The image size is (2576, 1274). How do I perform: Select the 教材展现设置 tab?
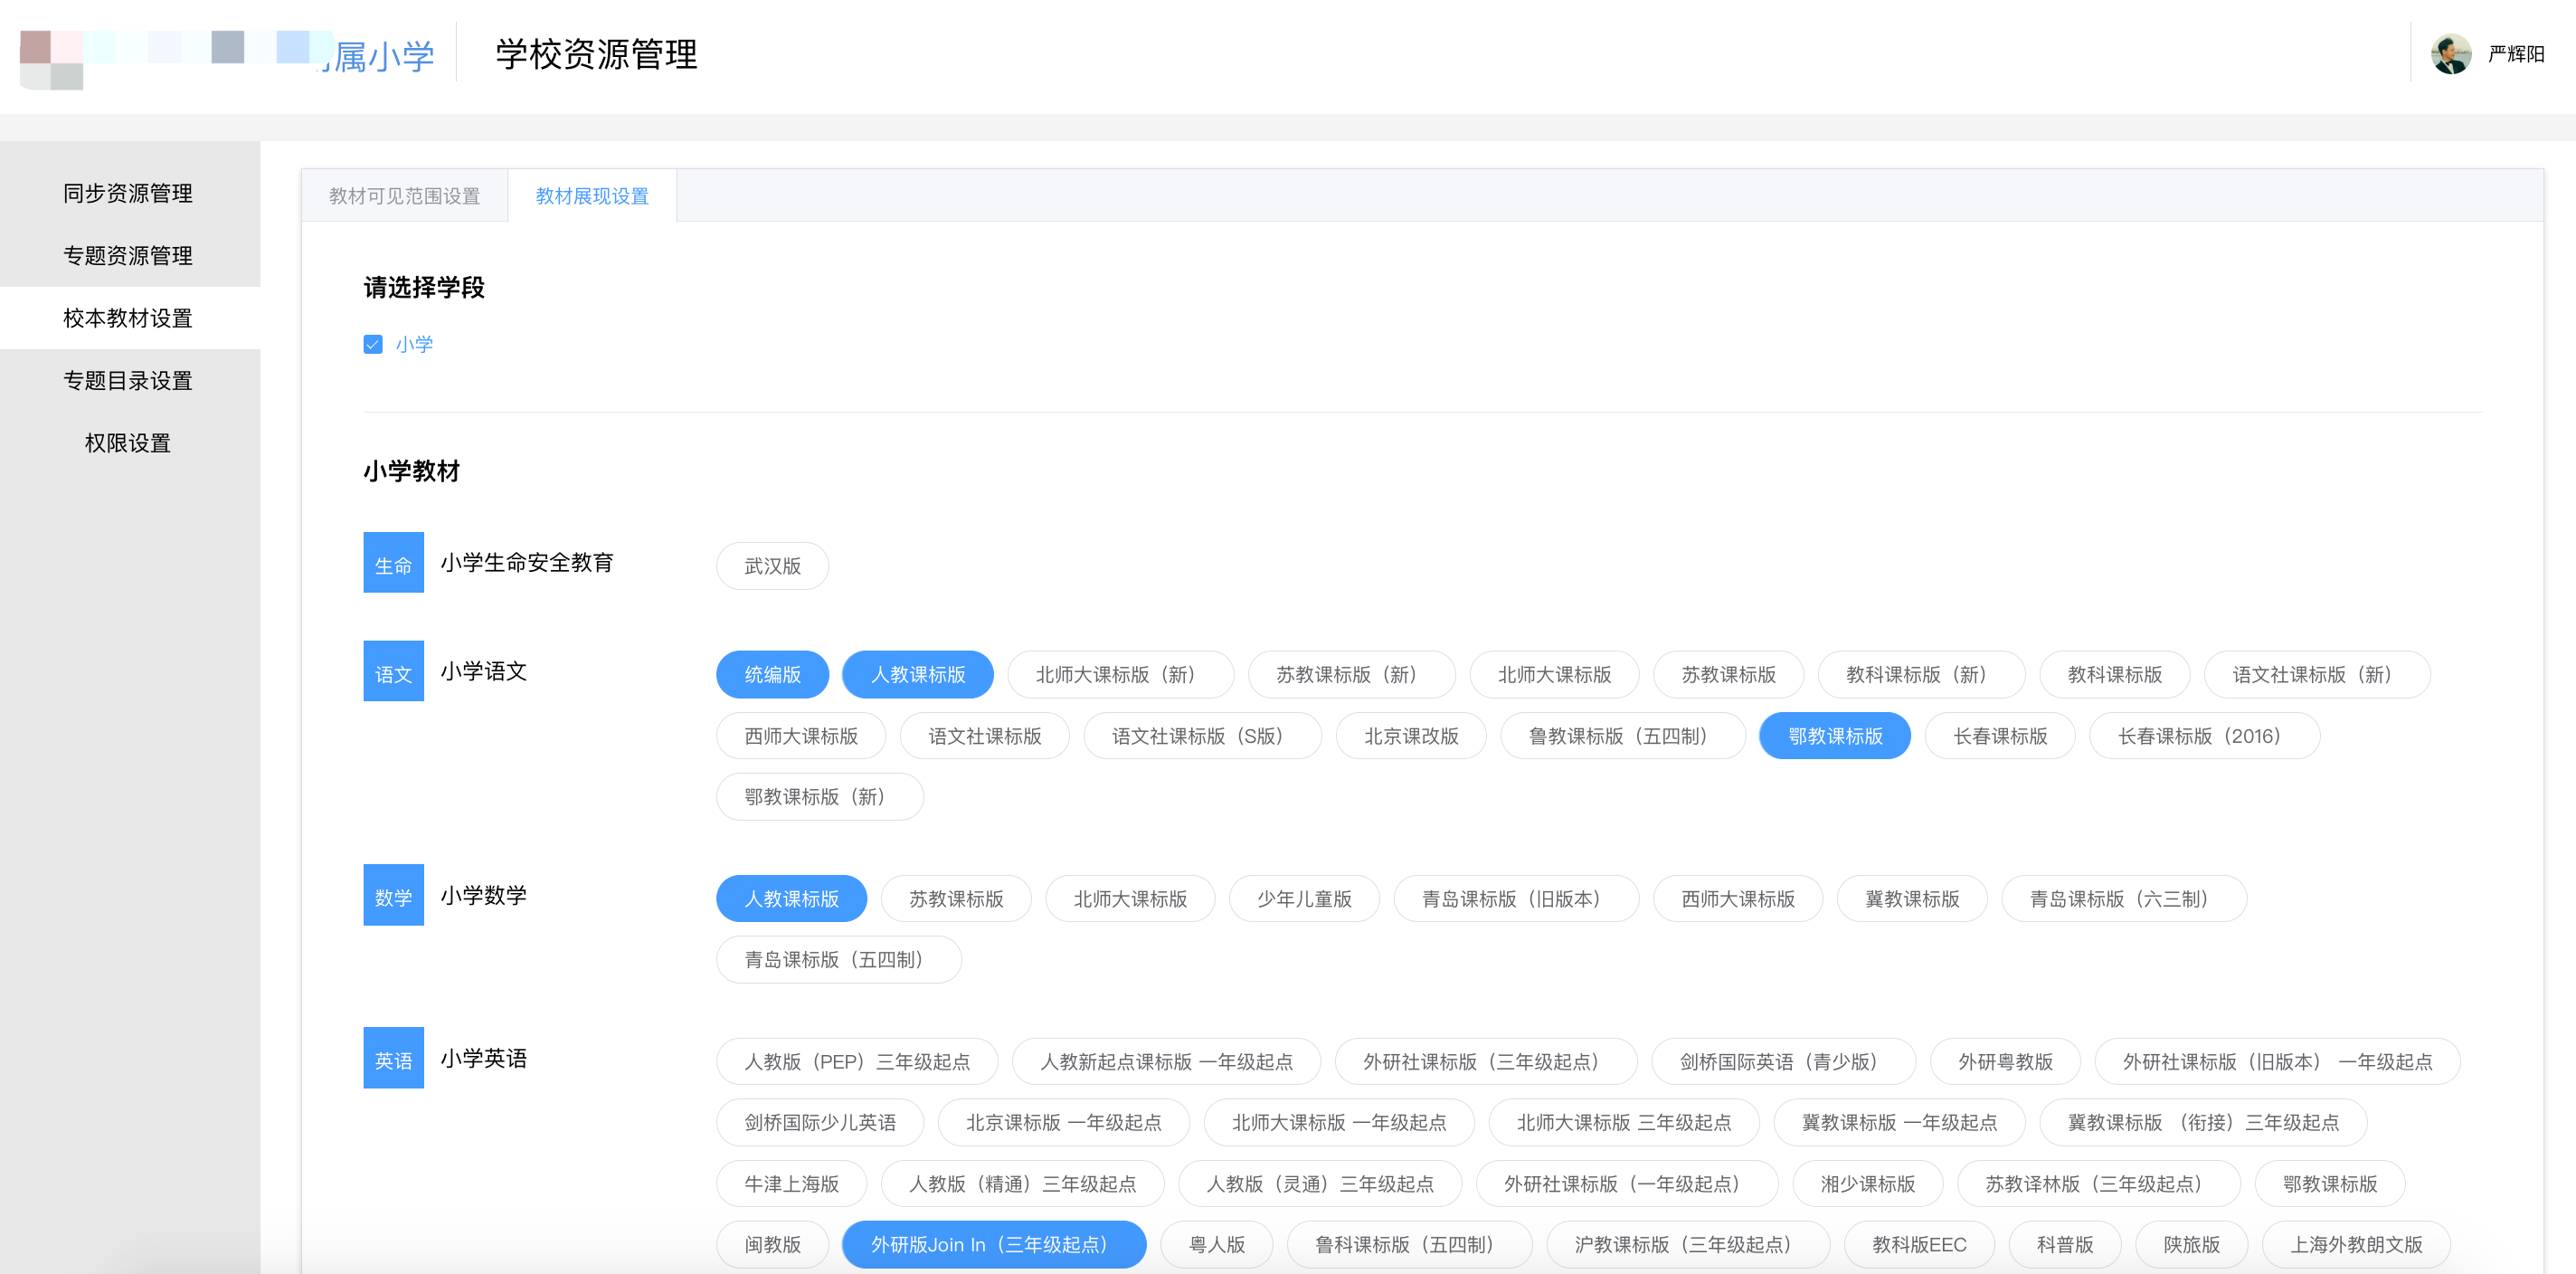[x=592, y=196]
